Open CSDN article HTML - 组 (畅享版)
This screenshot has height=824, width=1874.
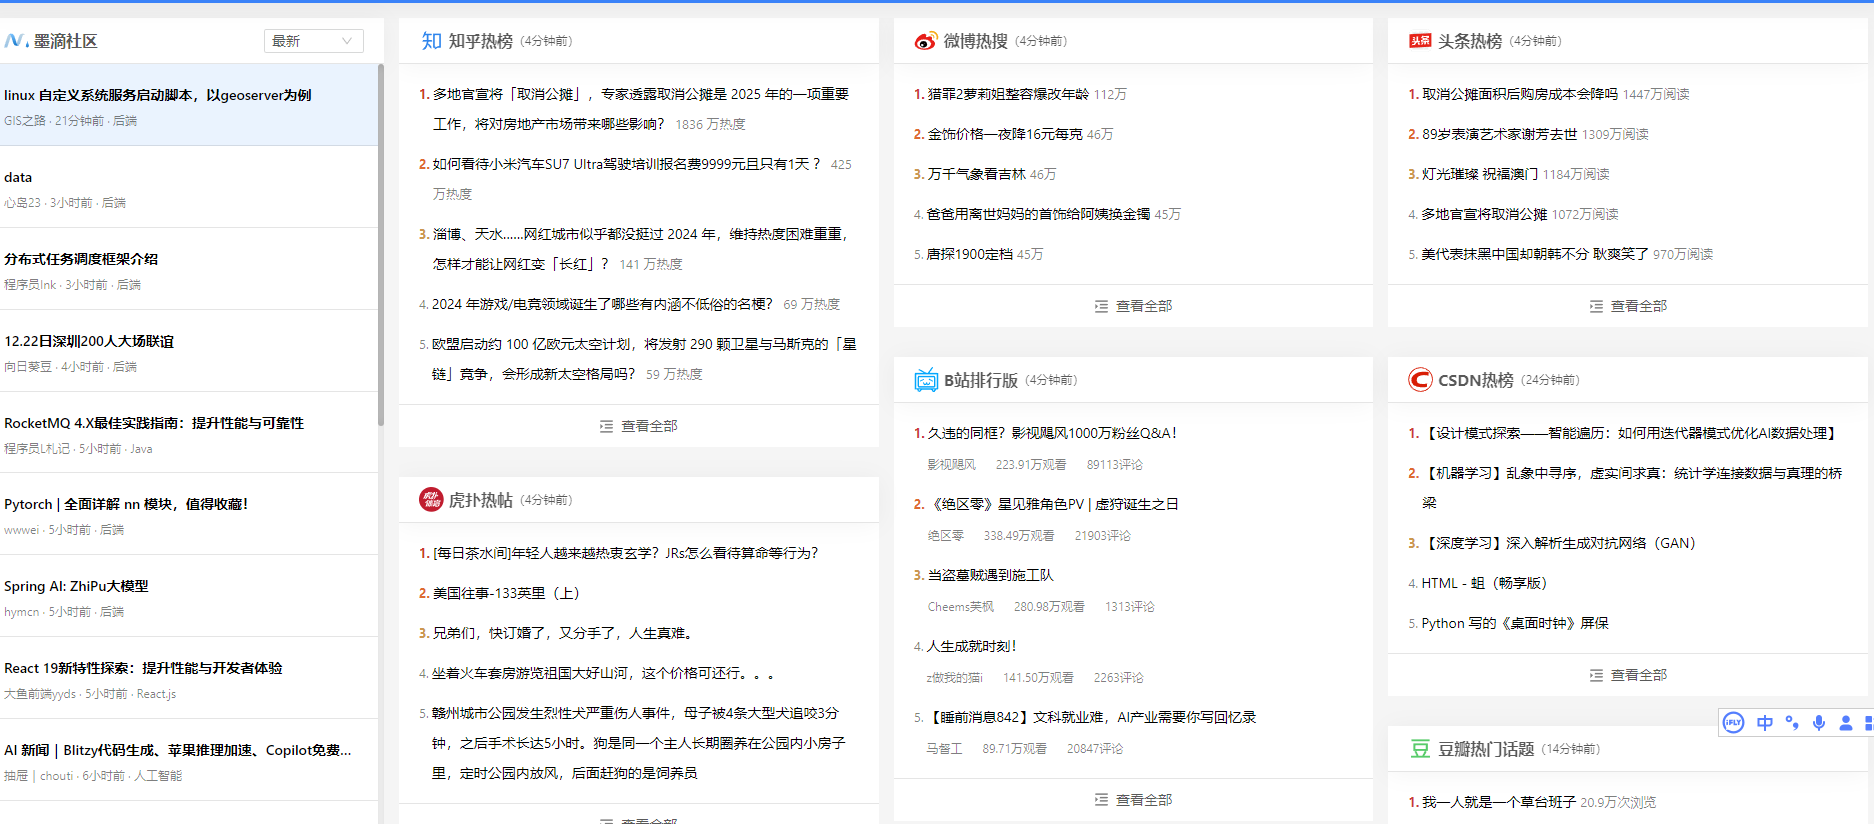point(1484,583)
